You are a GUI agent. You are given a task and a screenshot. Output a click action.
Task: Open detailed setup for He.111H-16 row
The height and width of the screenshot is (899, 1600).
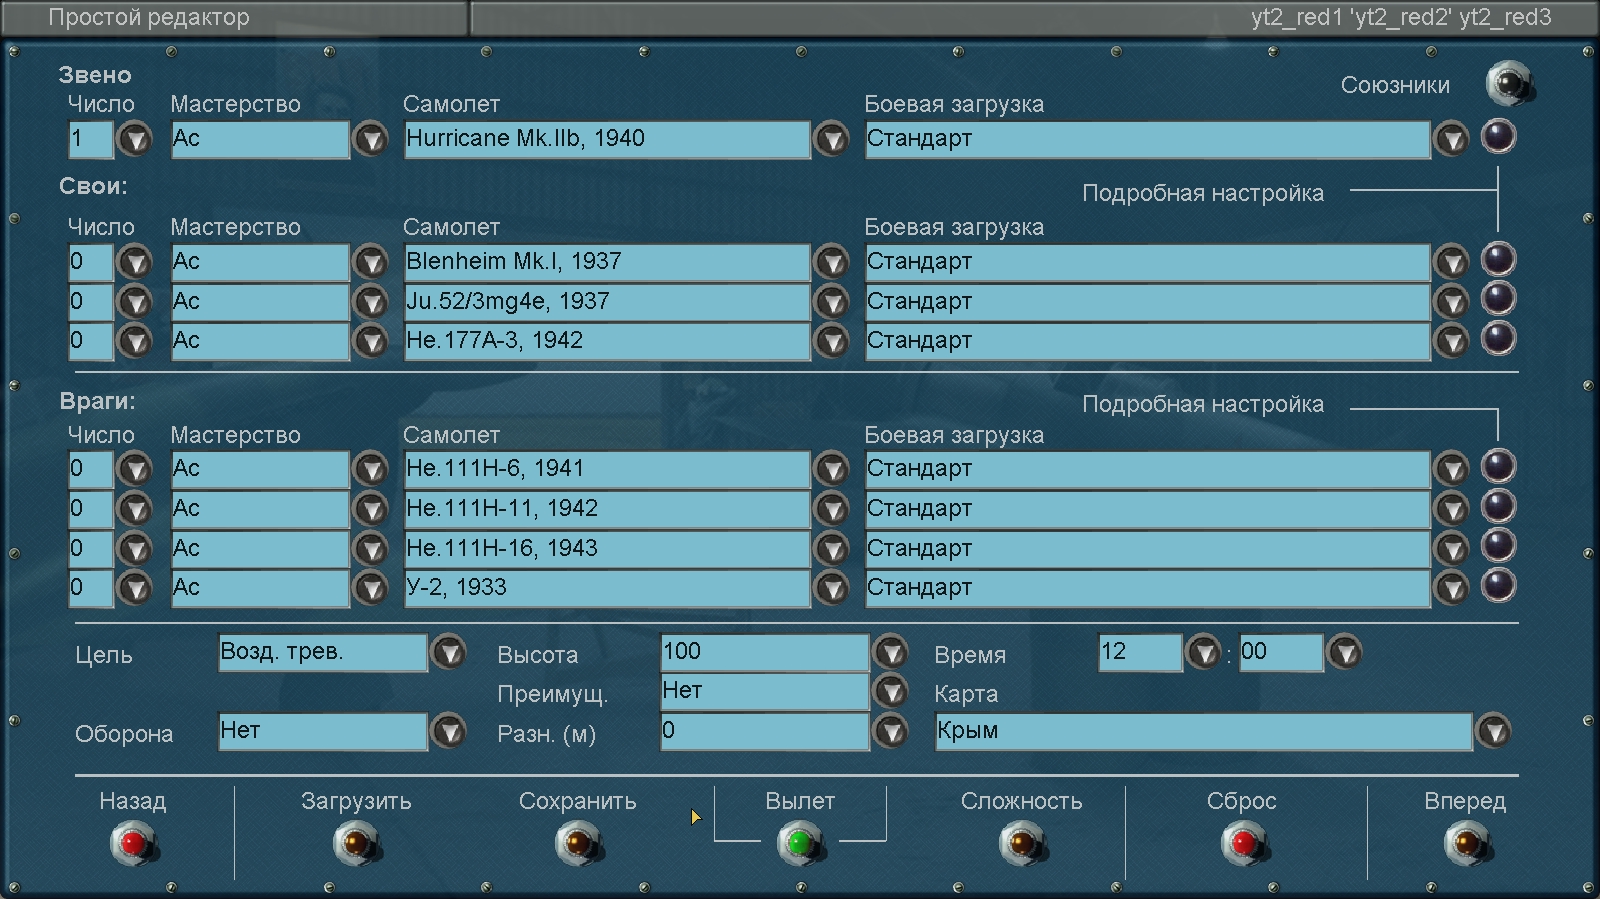(1498, 545)
